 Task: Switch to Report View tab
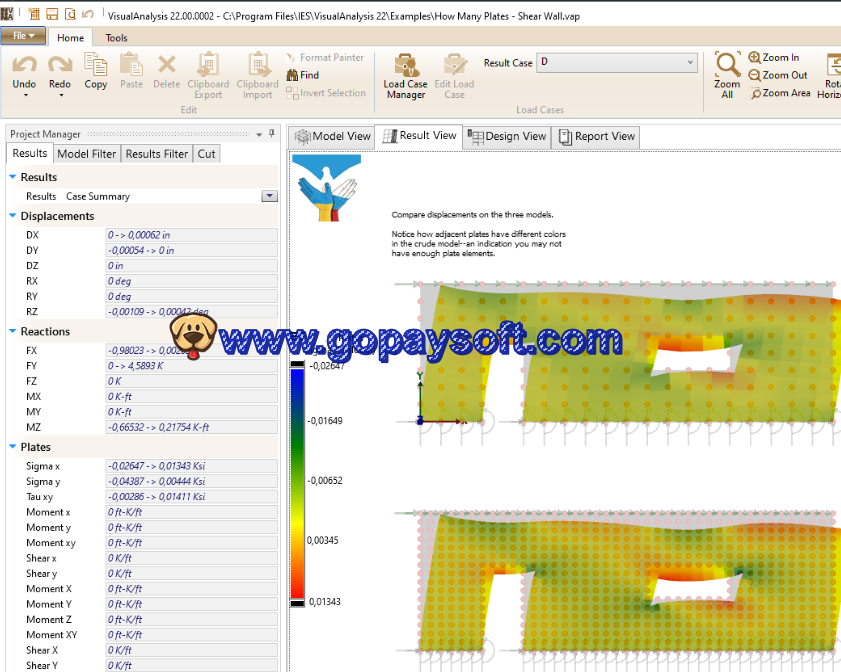pos(596,136)
